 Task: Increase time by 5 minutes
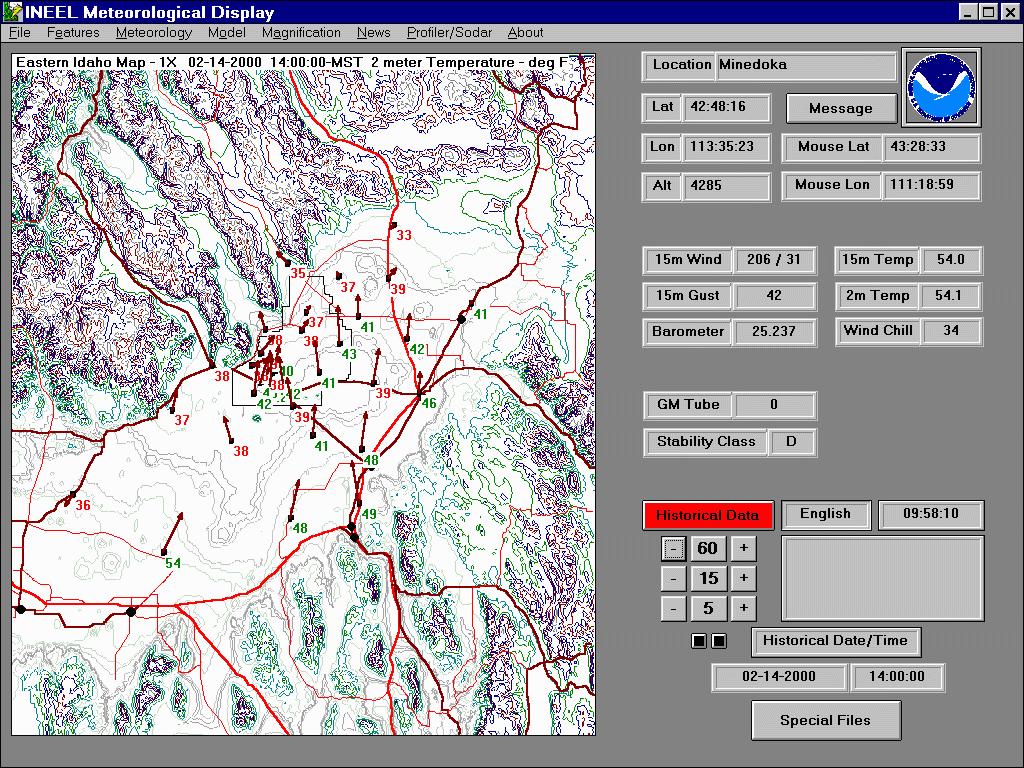click(x=743, y=609)
